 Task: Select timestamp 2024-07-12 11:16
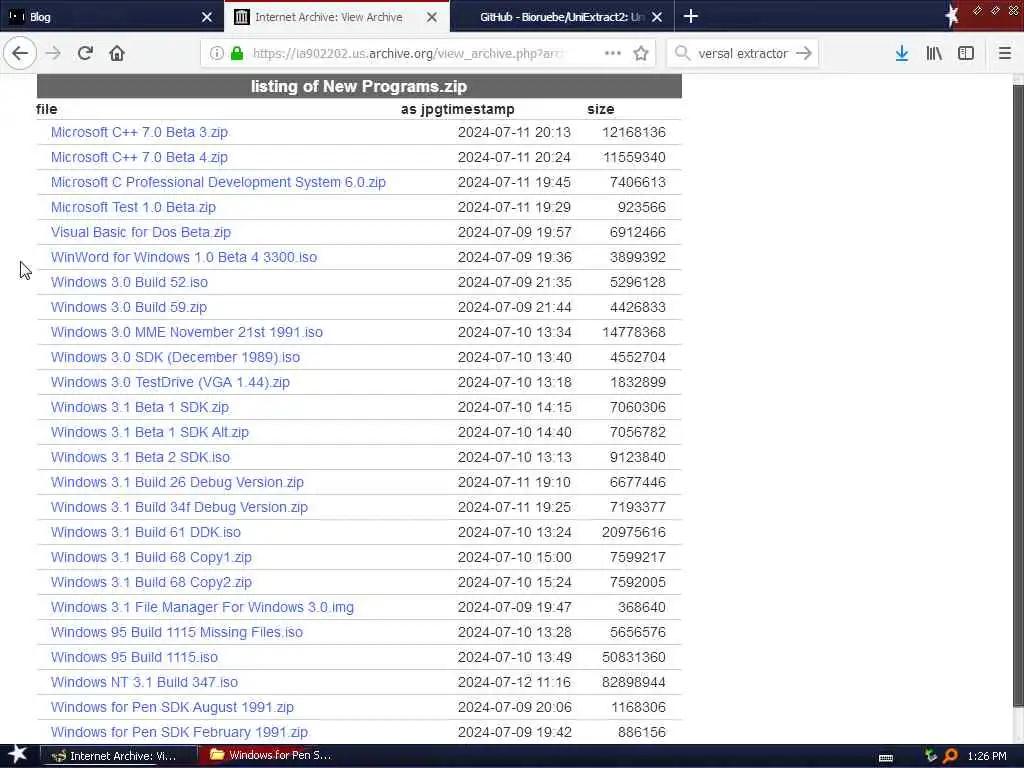point(514,682)
